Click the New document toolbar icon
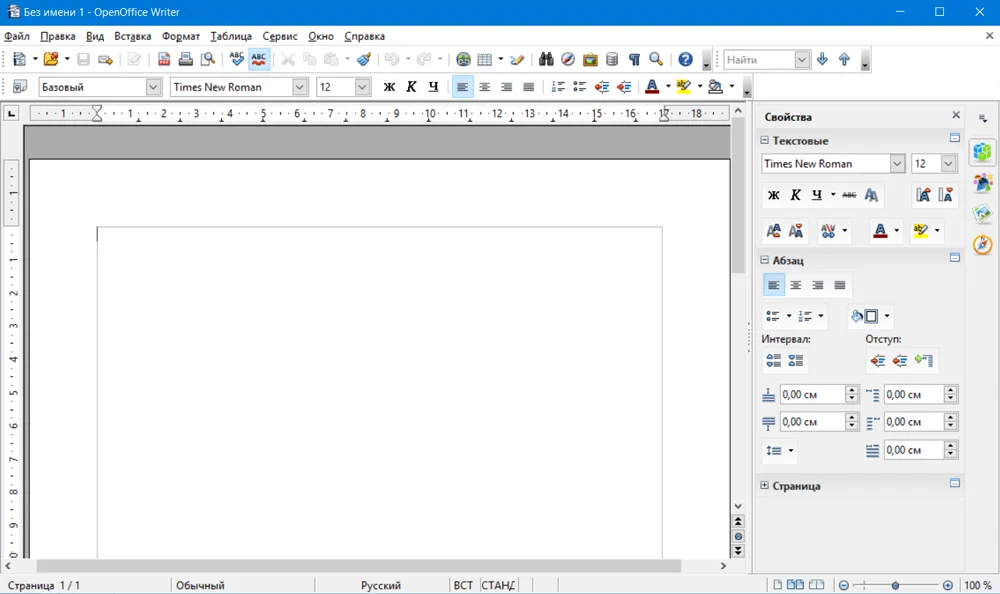1000x594 pixels. click(x=19, y=59)
